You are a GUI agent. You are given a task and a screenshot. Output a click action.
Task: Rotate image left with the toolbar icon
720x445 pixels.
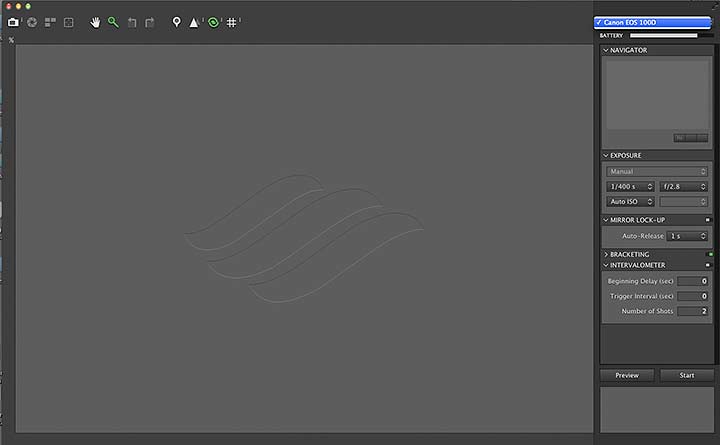[132, 23]
